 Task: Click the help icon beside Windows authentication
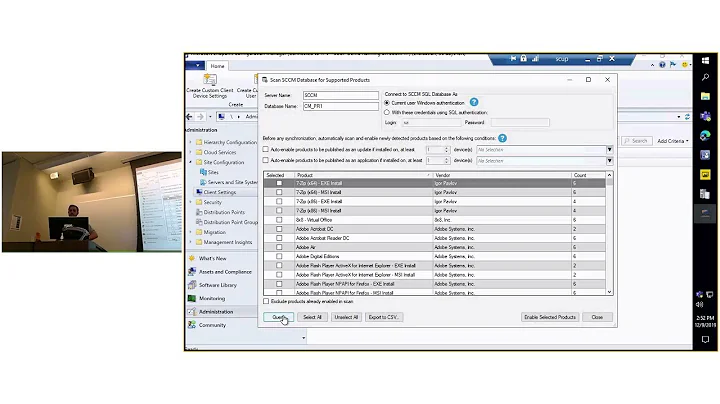[x=474, y=102]
